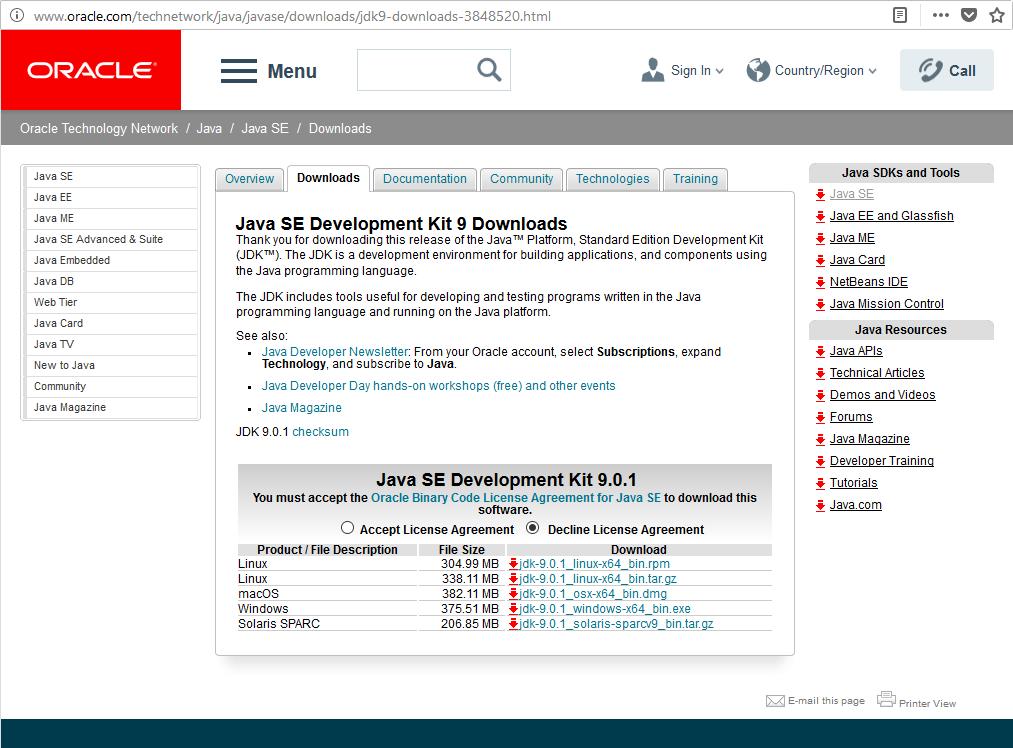The image size is (1013, 748).
Task: Click the Oracle logo
Action: (x=91, y=70)
